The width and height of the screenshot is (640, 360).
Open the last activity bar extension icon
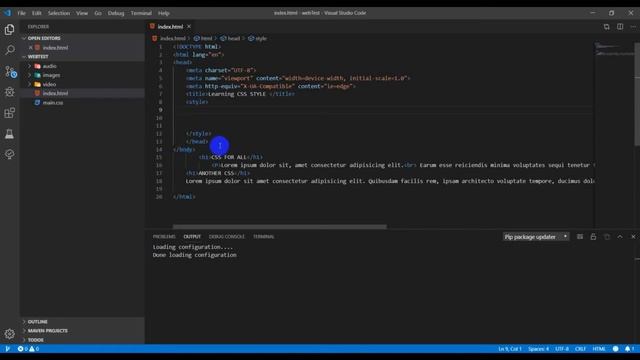[x=9, y=154]
